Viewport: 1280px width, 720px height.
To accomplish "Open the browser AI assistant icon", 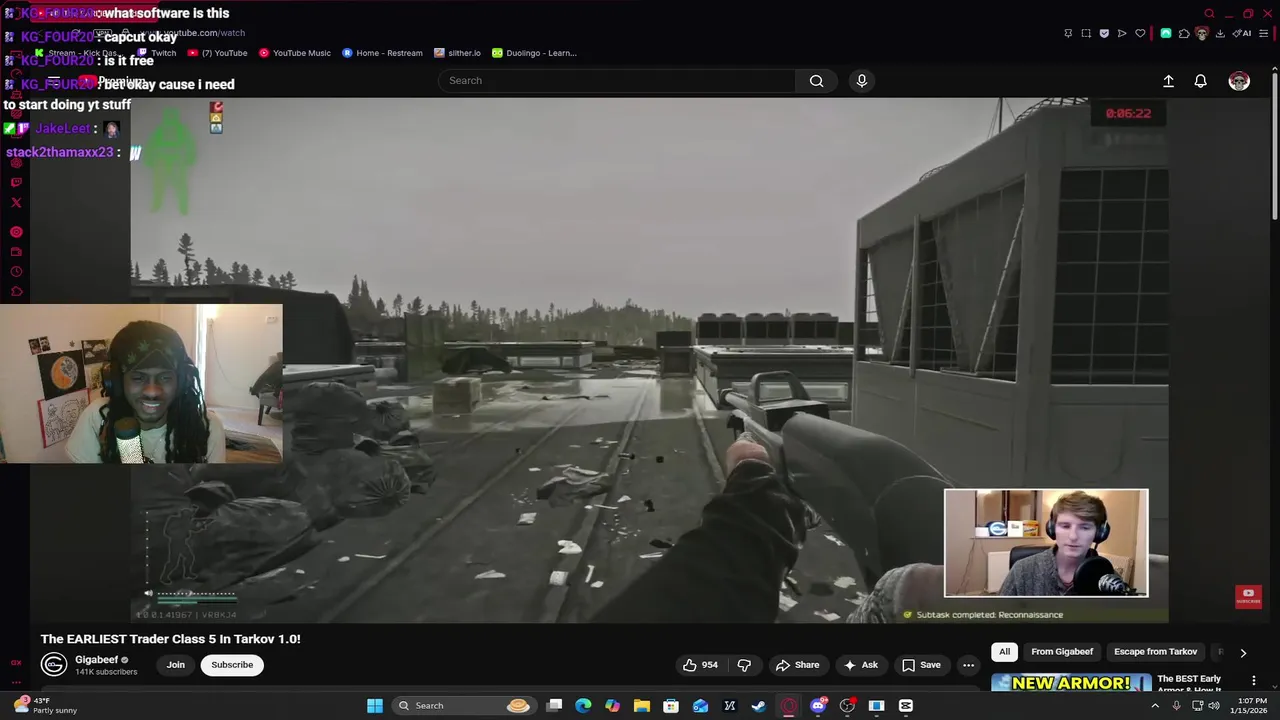I will (x=1243, y=33).
